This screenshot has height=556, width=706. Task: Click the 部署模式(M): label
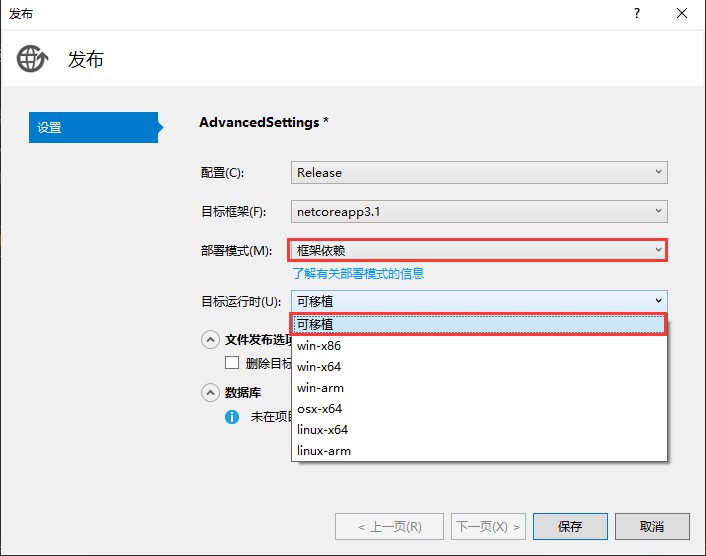click(x=236, y=251)
